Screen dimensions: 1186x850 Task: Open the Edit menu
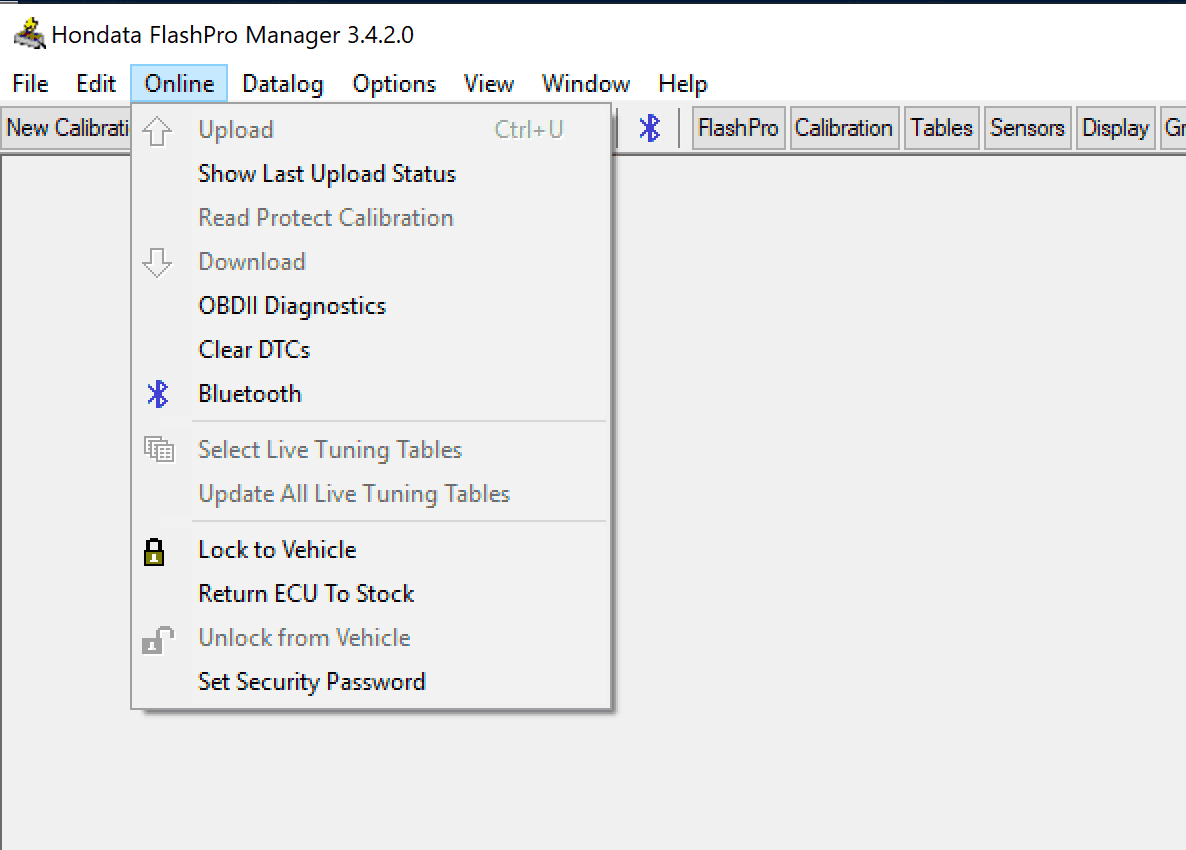tap(96, 84)
